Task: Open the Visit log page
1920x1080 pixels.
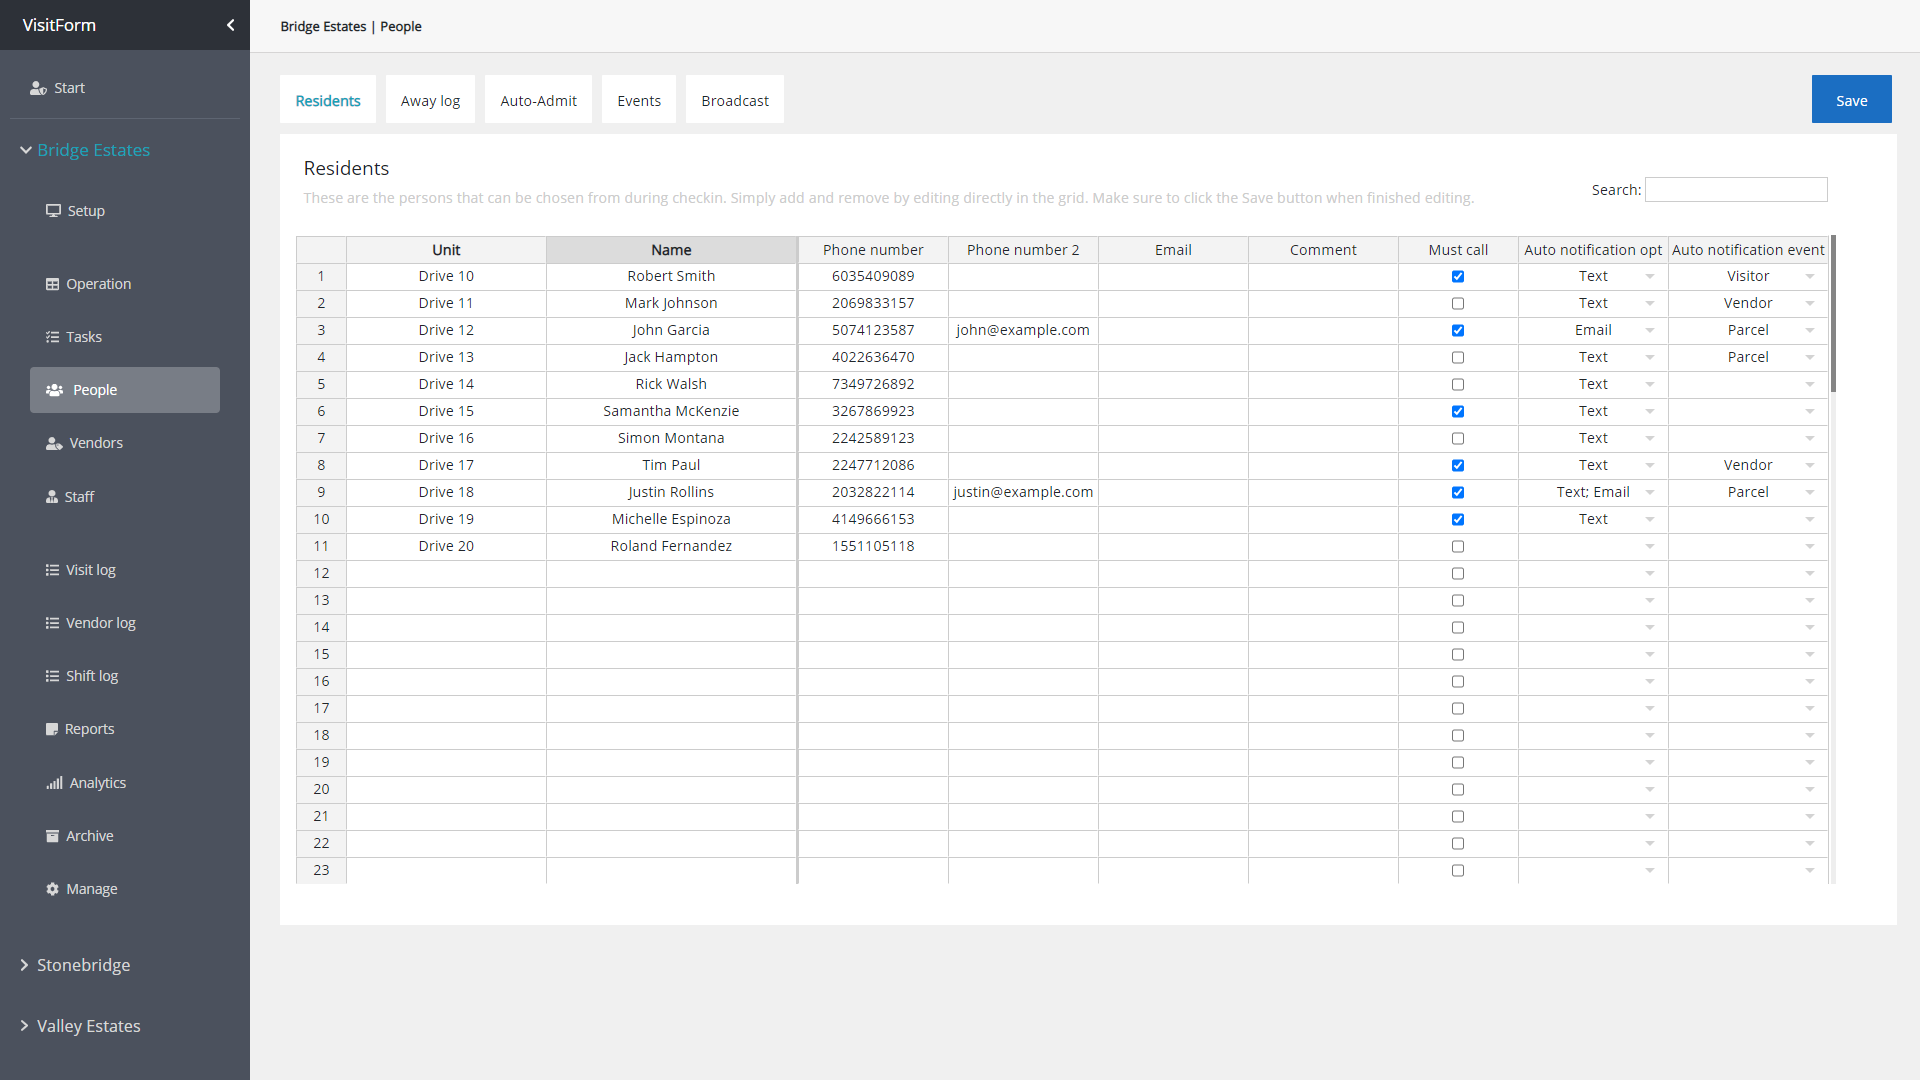Action: pyautogui.click(x=90, y=570)
